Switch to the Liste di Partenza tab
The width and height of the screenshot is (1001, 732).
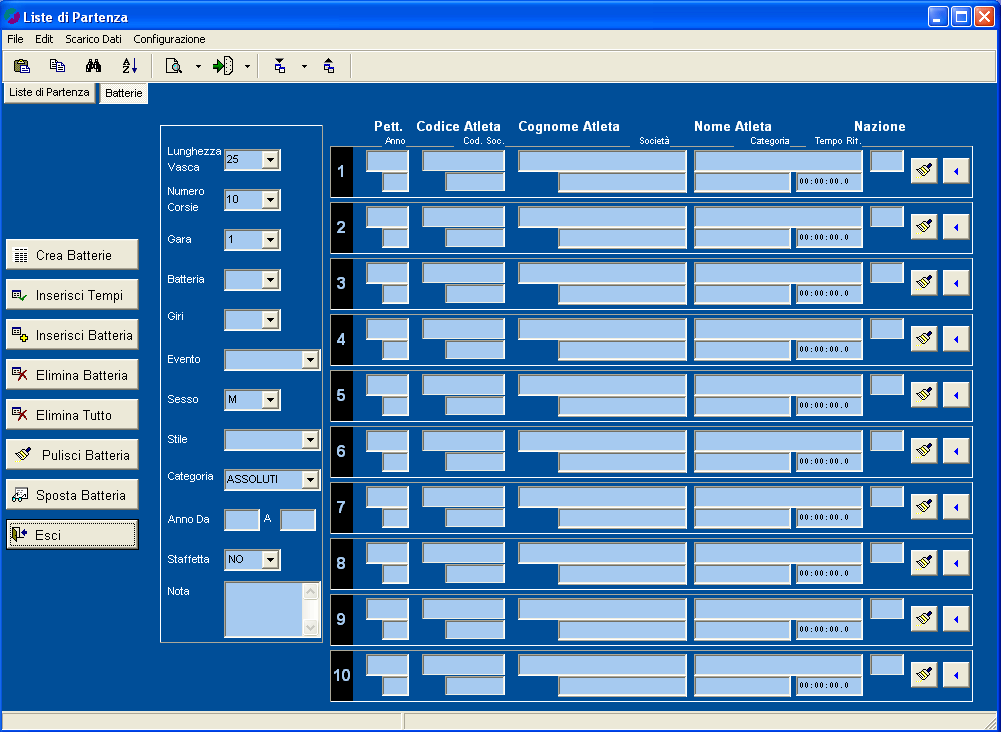click(x=49, y=92)
